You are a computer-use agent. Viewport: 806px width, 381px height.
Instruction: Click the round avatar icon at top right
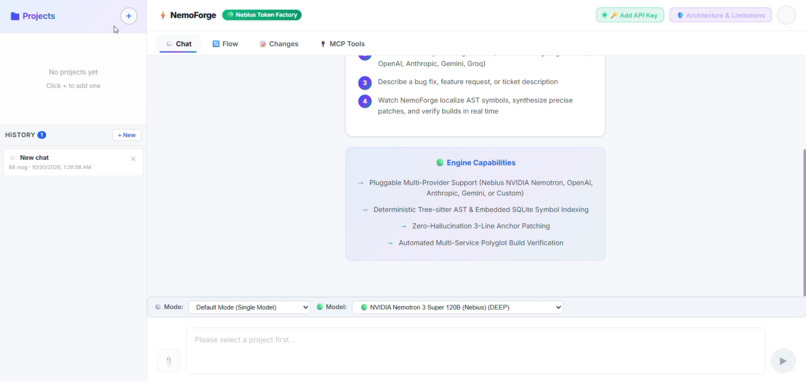pyautogui.click(x=786, y=15)
